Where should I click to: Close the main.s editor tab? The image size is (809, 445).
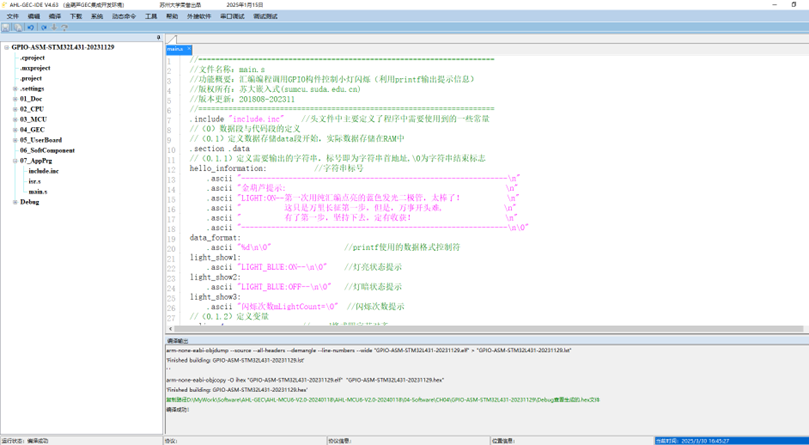pos(187,49)
